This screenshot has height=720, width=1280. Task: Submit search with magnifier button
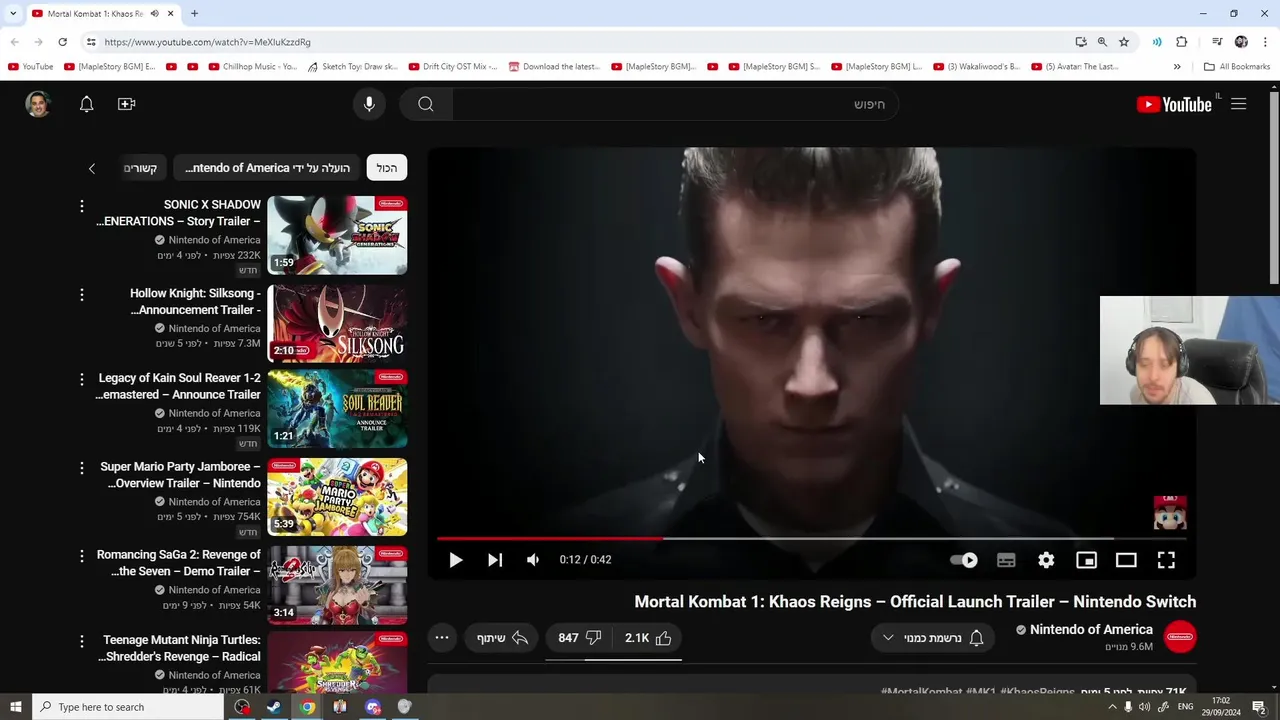(426, 104)
